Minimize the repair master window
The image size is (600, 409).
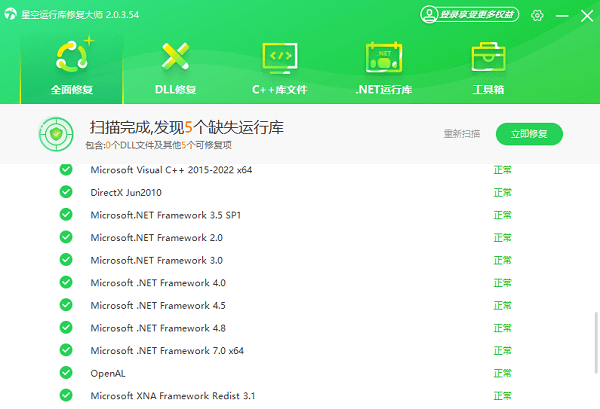(562, 16)
